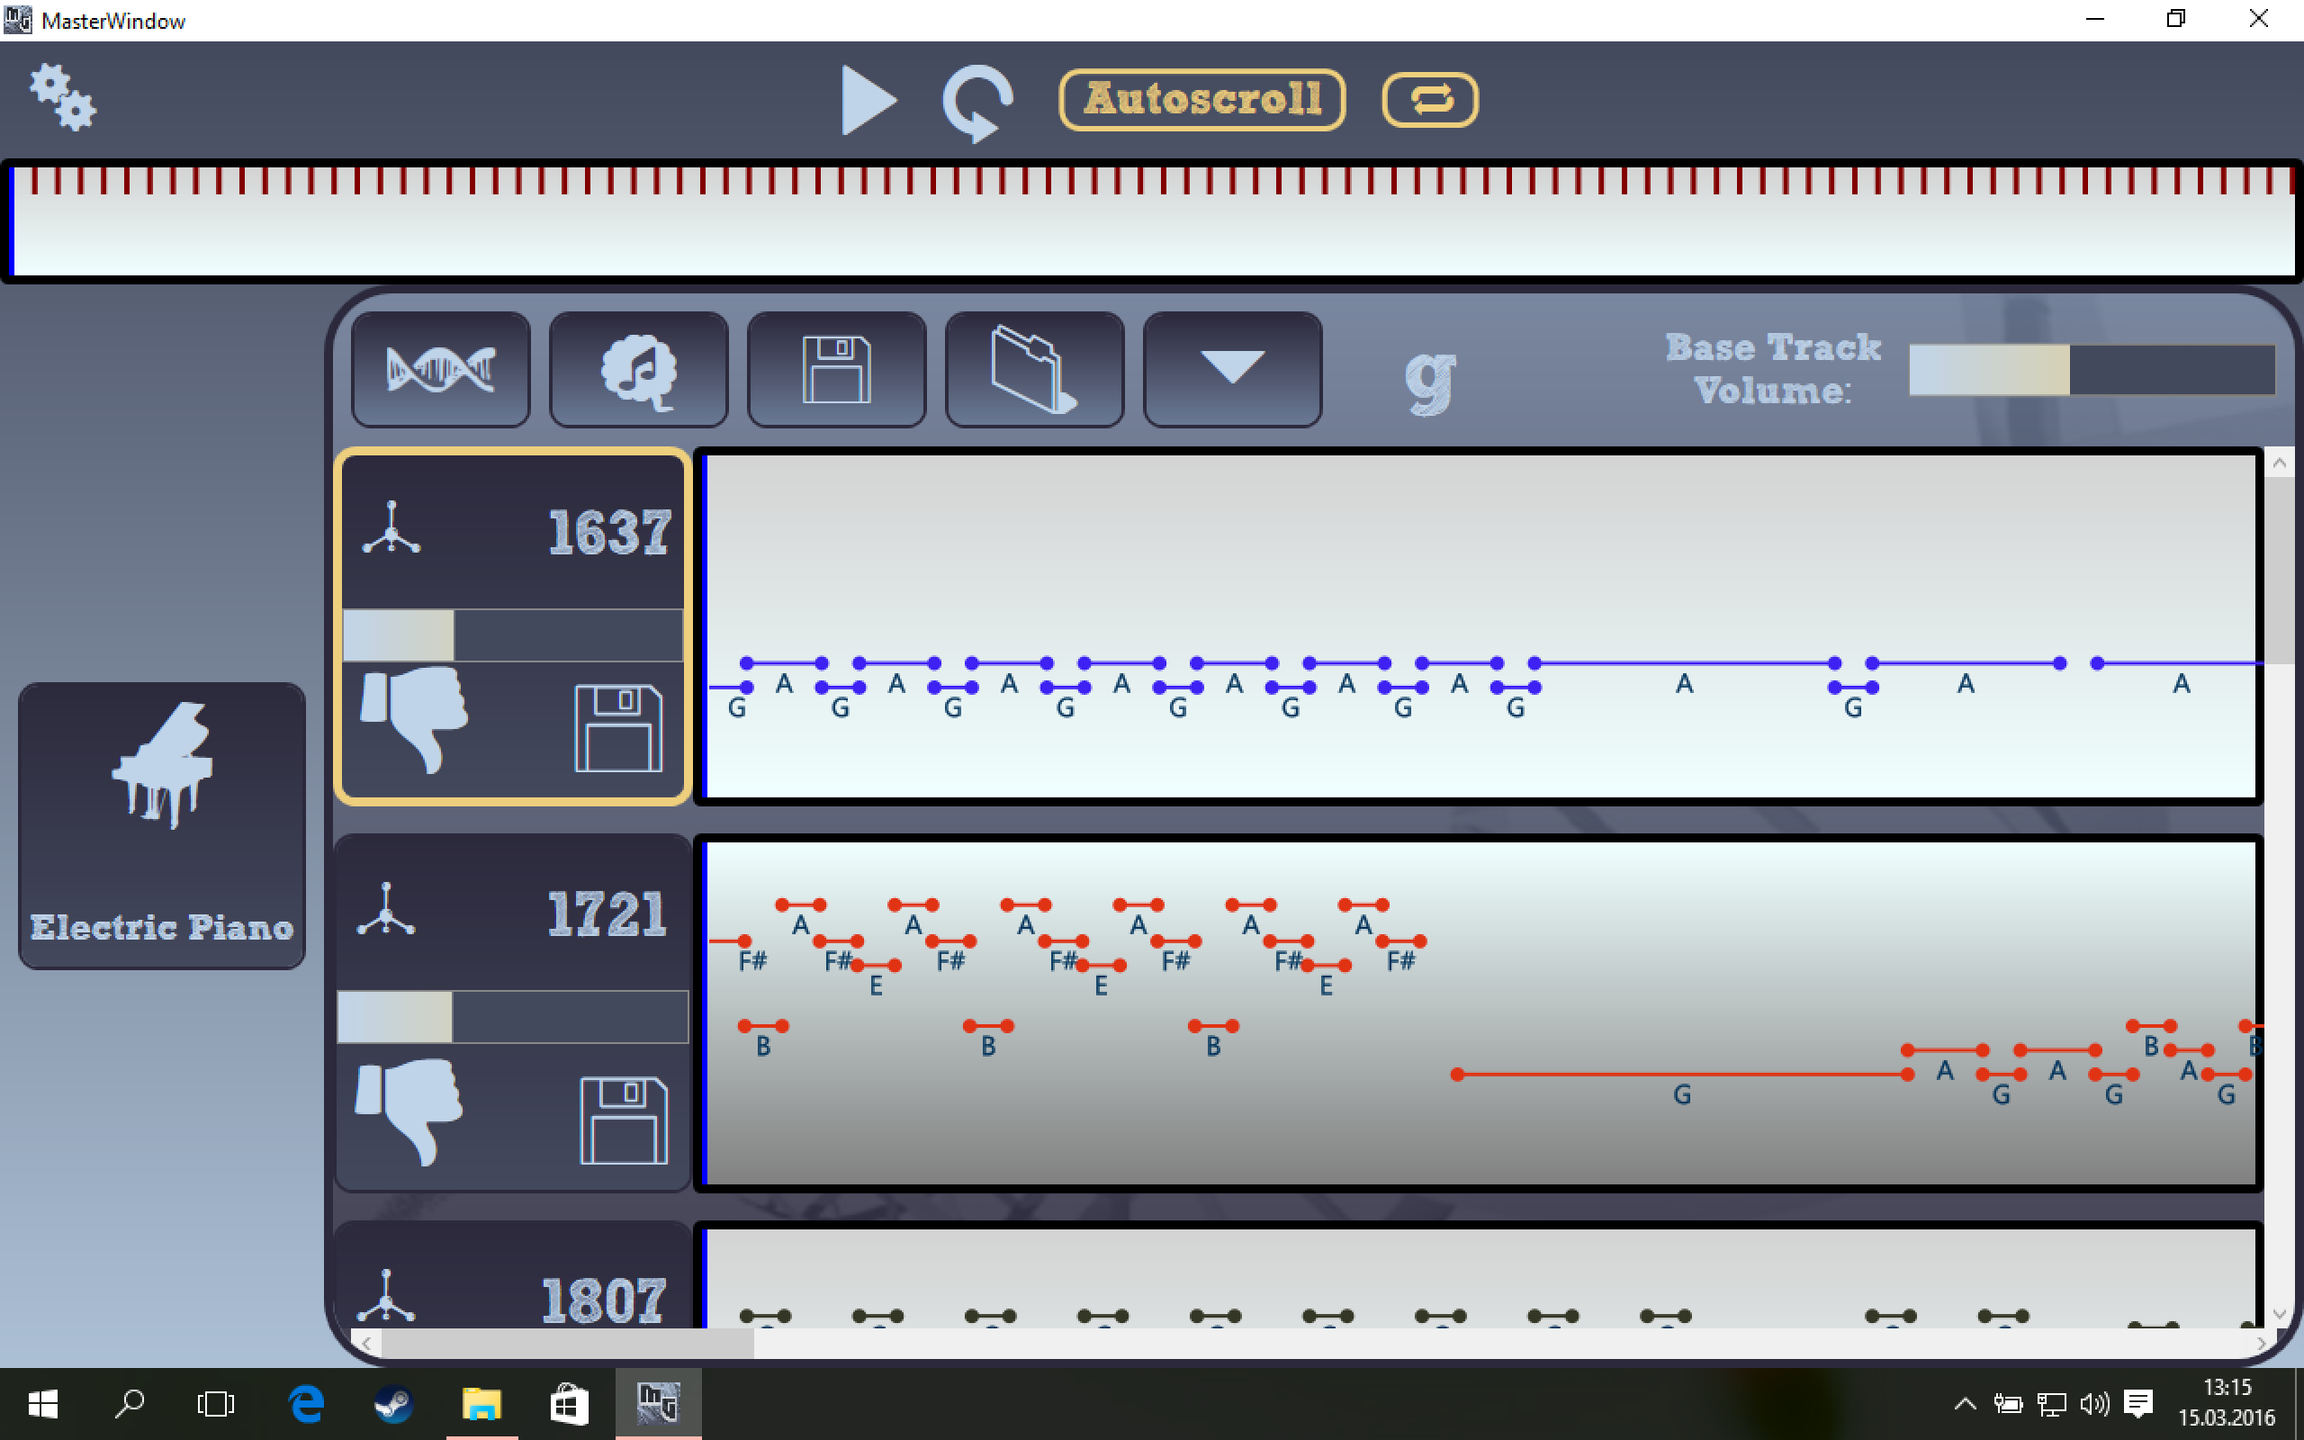This screenshot has width=2304, height=1440.
Task: Expand the down-arrow dropdown button
Action: click(1231, 368)
